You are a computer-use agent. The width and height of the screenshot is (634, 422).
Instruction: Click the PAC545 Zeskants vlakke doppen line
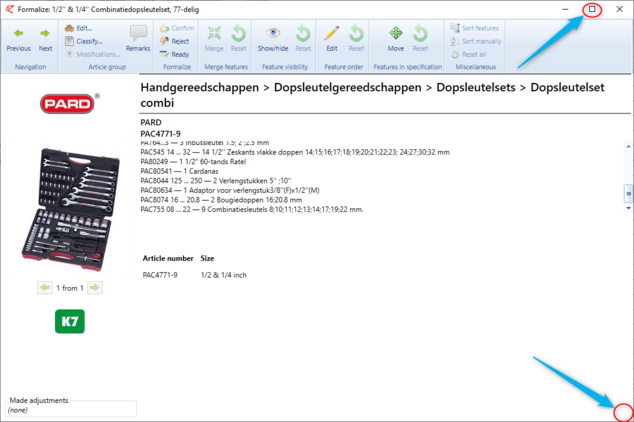pos(295,152)
